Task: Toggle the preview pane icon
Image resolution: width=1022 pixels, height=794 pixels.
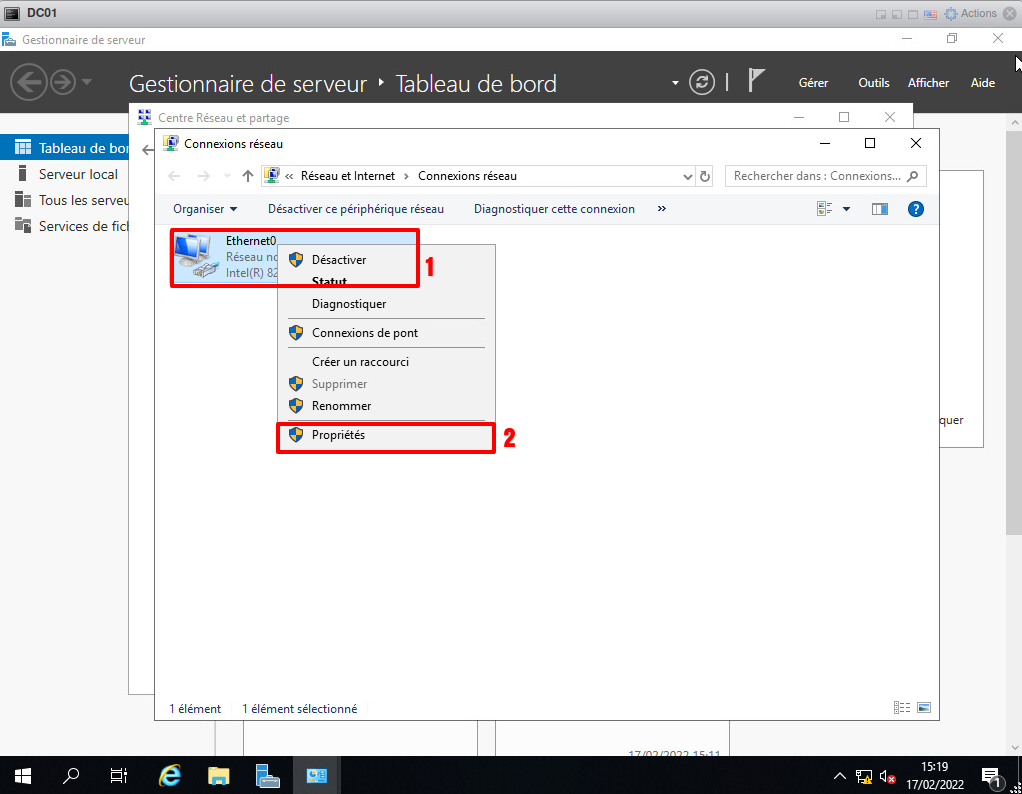Action: pos(880,209)
